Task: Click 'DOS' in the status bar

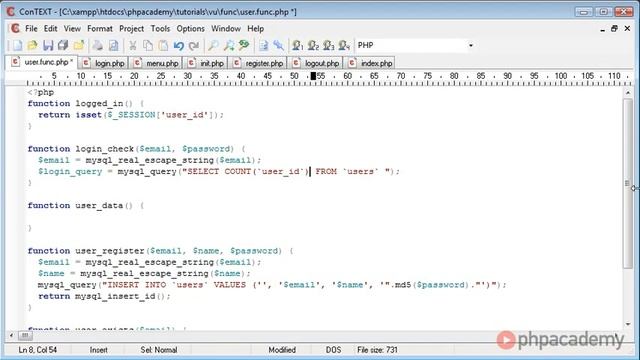Action: click(x=333, y=350)
